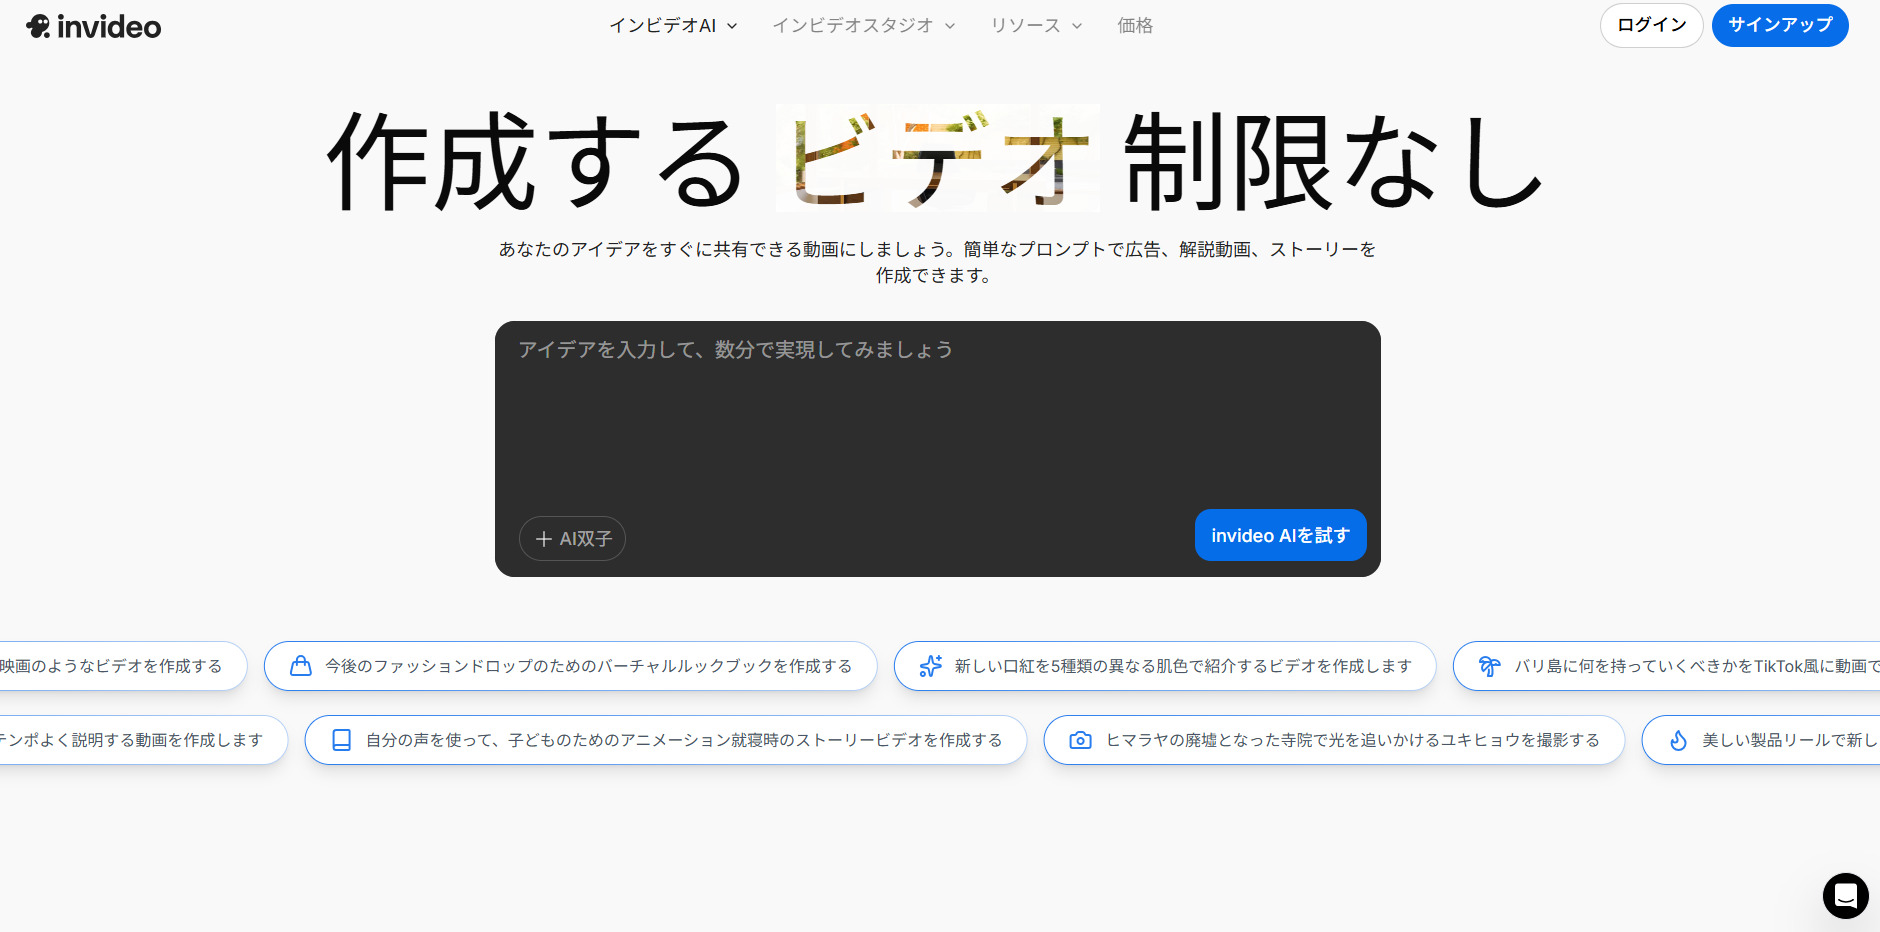Expand the インビデオスタジオ dropdown menu
The width and height of the screenshot is (1880, 932).
863,26
